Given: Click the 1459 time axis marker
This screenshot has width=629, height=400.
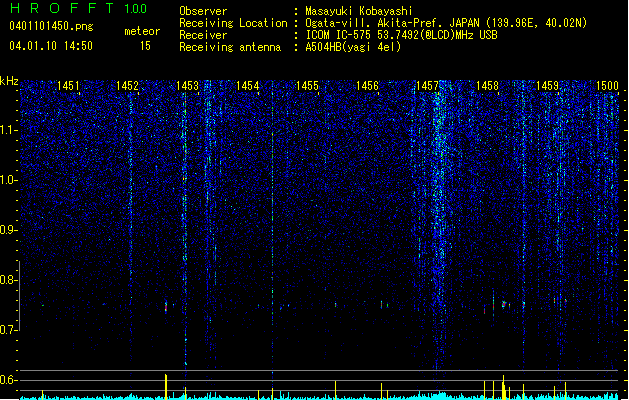Looking at the screenshot, I should pos(548,85).
